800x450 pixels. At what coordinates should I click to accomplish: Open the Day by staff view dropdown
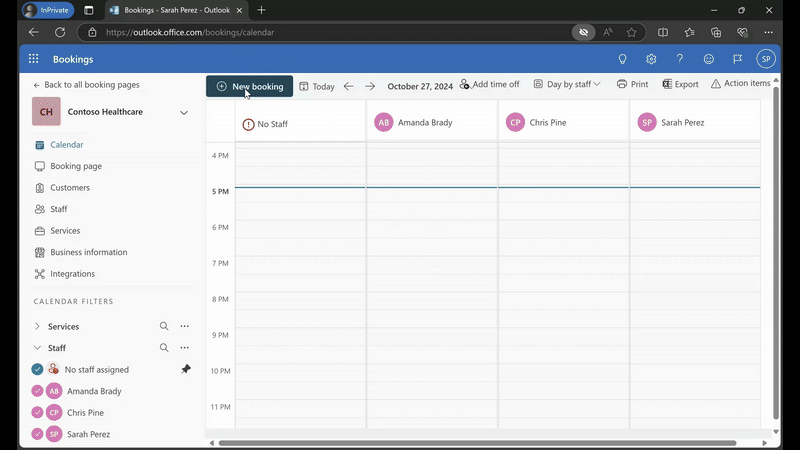point(567,84)
